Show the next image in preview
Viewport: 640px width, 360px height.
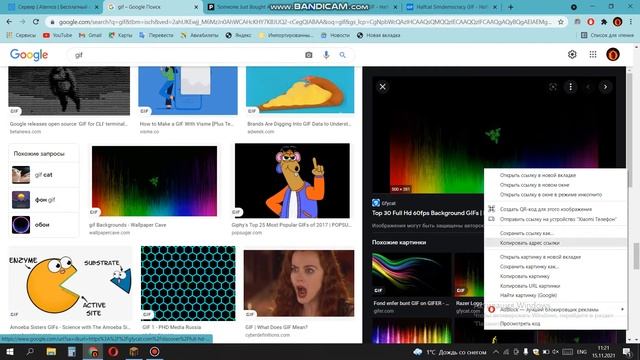(605, 87)
